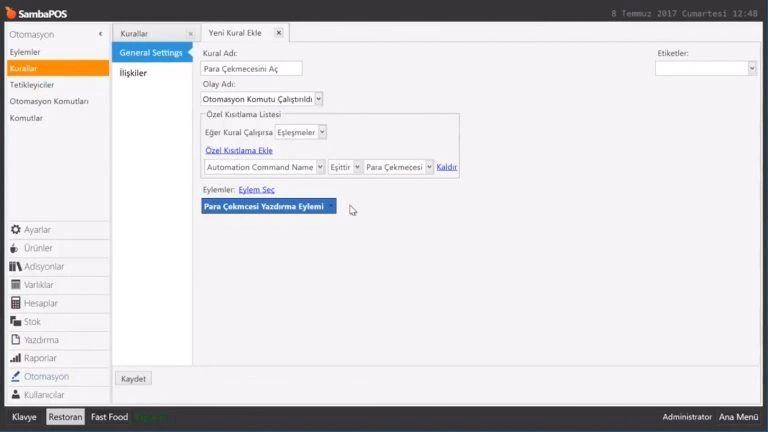
Task: Click the Kaydet button
Action: coord(133,379)
